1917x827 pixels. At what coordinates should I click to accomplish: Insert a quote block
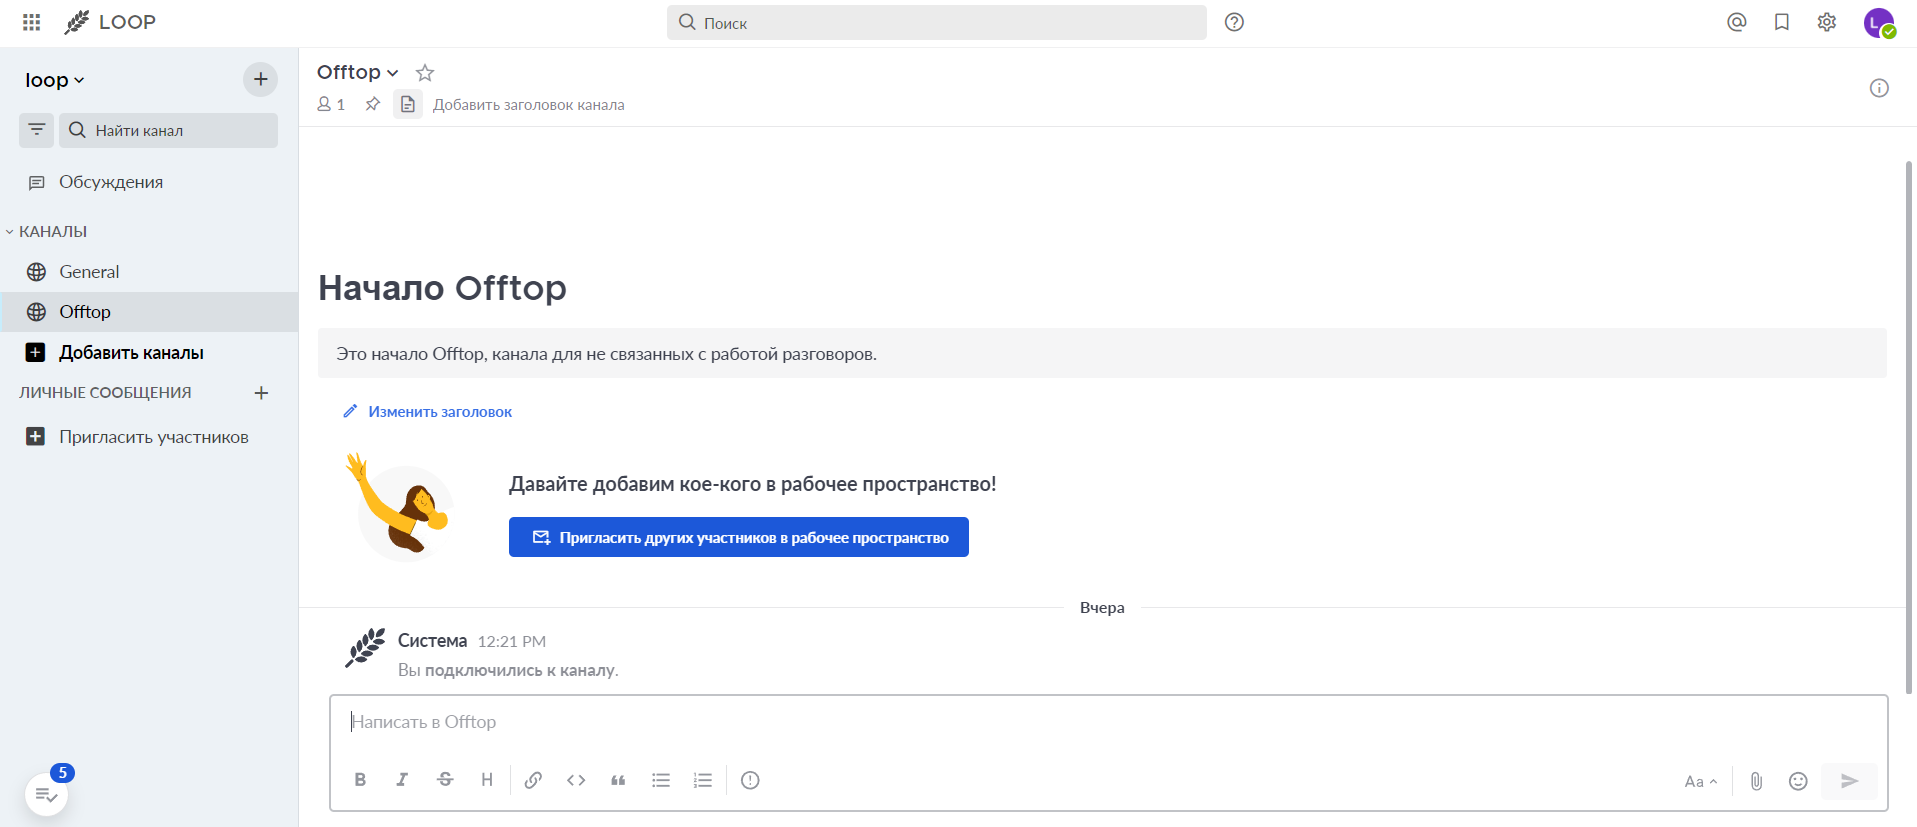[618, 780]
